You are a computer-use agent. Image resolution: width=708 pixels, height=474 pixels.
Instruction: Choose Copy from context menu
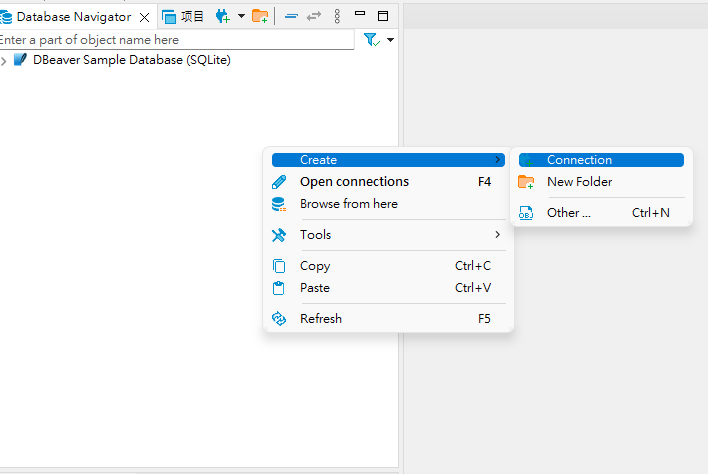(x=388, y=266)
